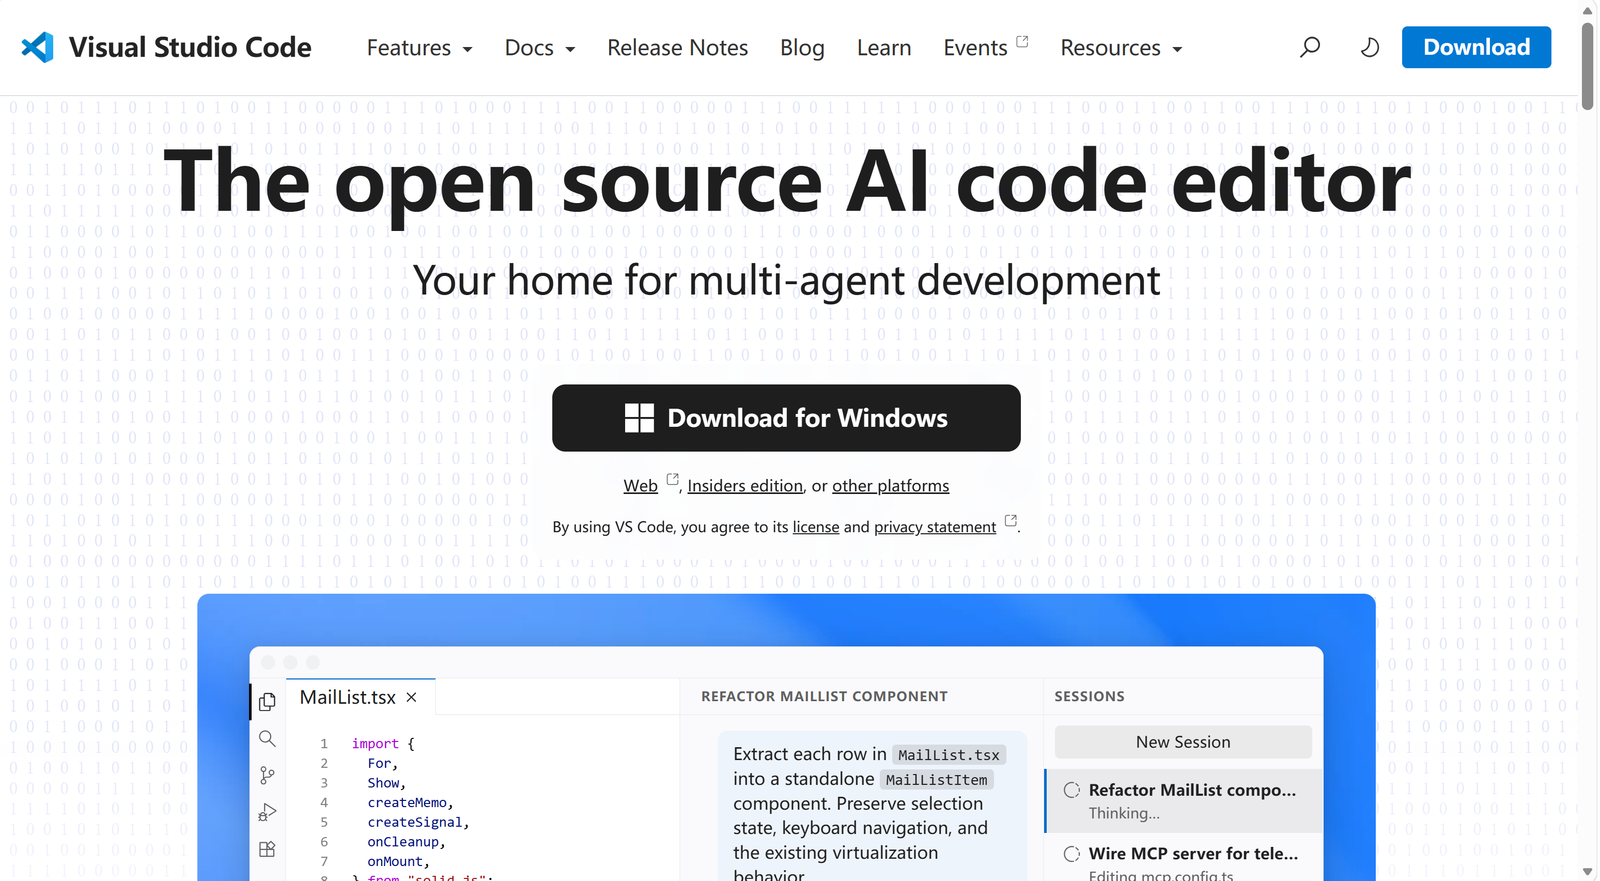This screenshot has height=881, width=1600.
Task: Start a New Session
Action: coord(1183,742)
